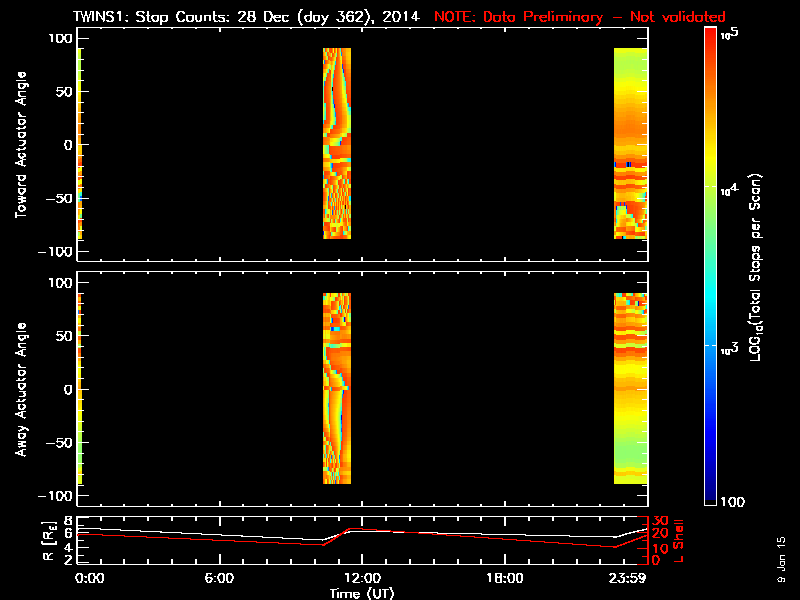
Task: Click the 4 tick label on the R axis
Action: [68, 547]
